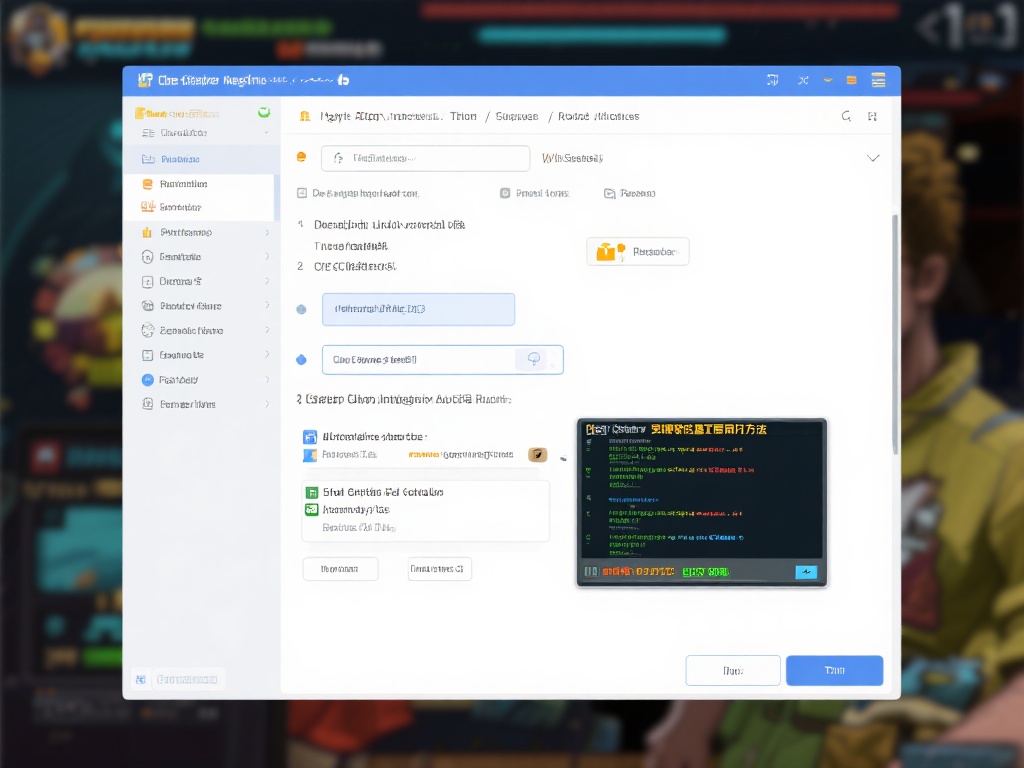The height and width of the screenshot is (768, 1024).
Task: Click the last breadcrumb item in the header path
Action: (x=598, y=116)
